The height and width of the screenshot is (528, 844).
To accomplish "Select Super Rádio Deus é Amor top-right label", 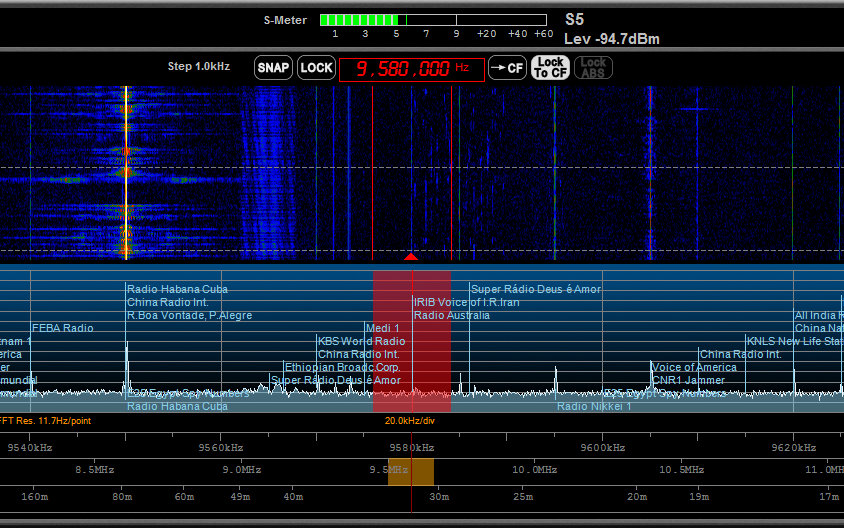I will click(x=536, y=289).
